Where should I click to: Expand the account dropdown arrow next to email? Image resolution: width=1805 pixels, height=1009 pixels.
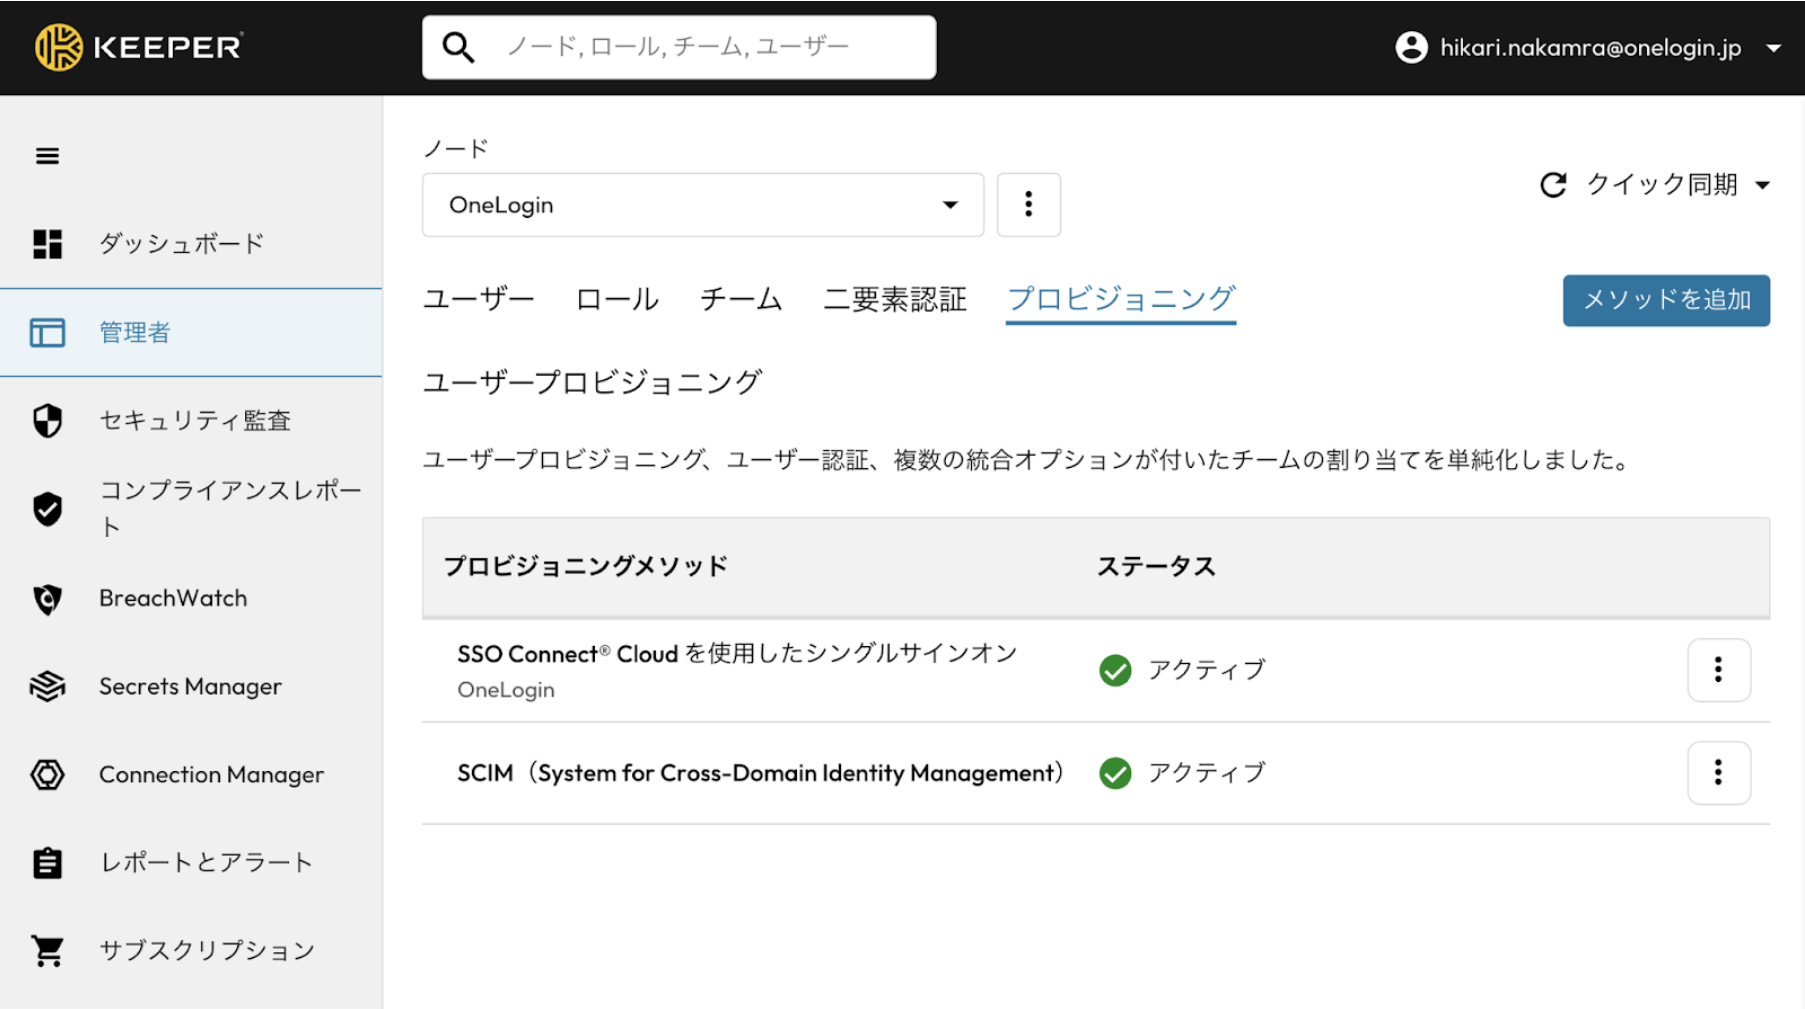[1773, 48]
